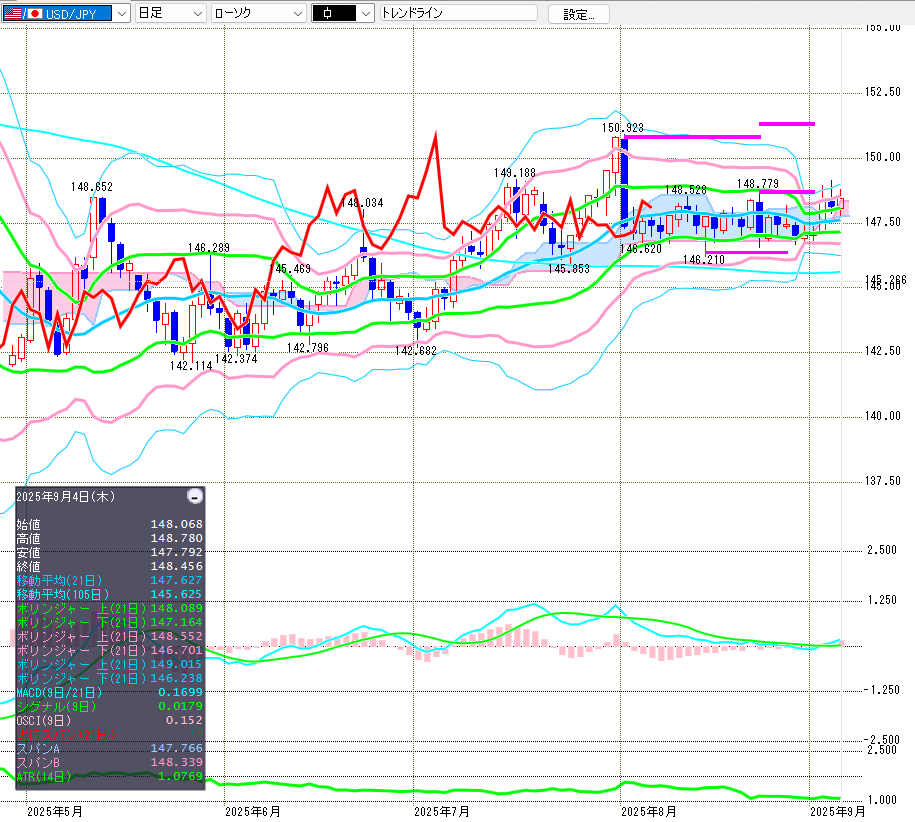Select the 2025年9月4日(木) panel header

[66, 496]
